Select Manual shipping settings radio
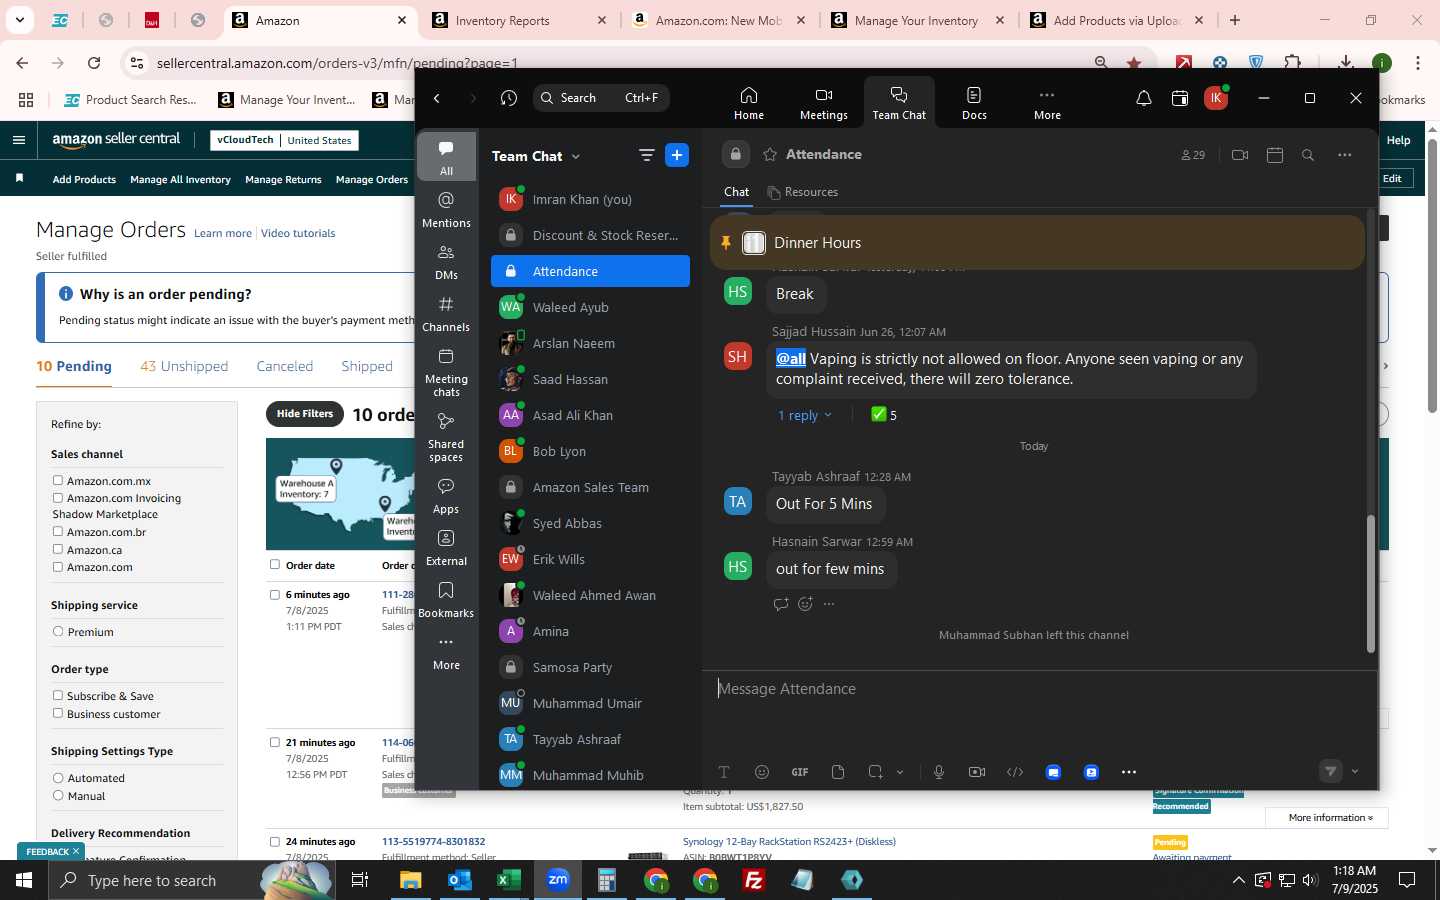 tap(58, 796)
